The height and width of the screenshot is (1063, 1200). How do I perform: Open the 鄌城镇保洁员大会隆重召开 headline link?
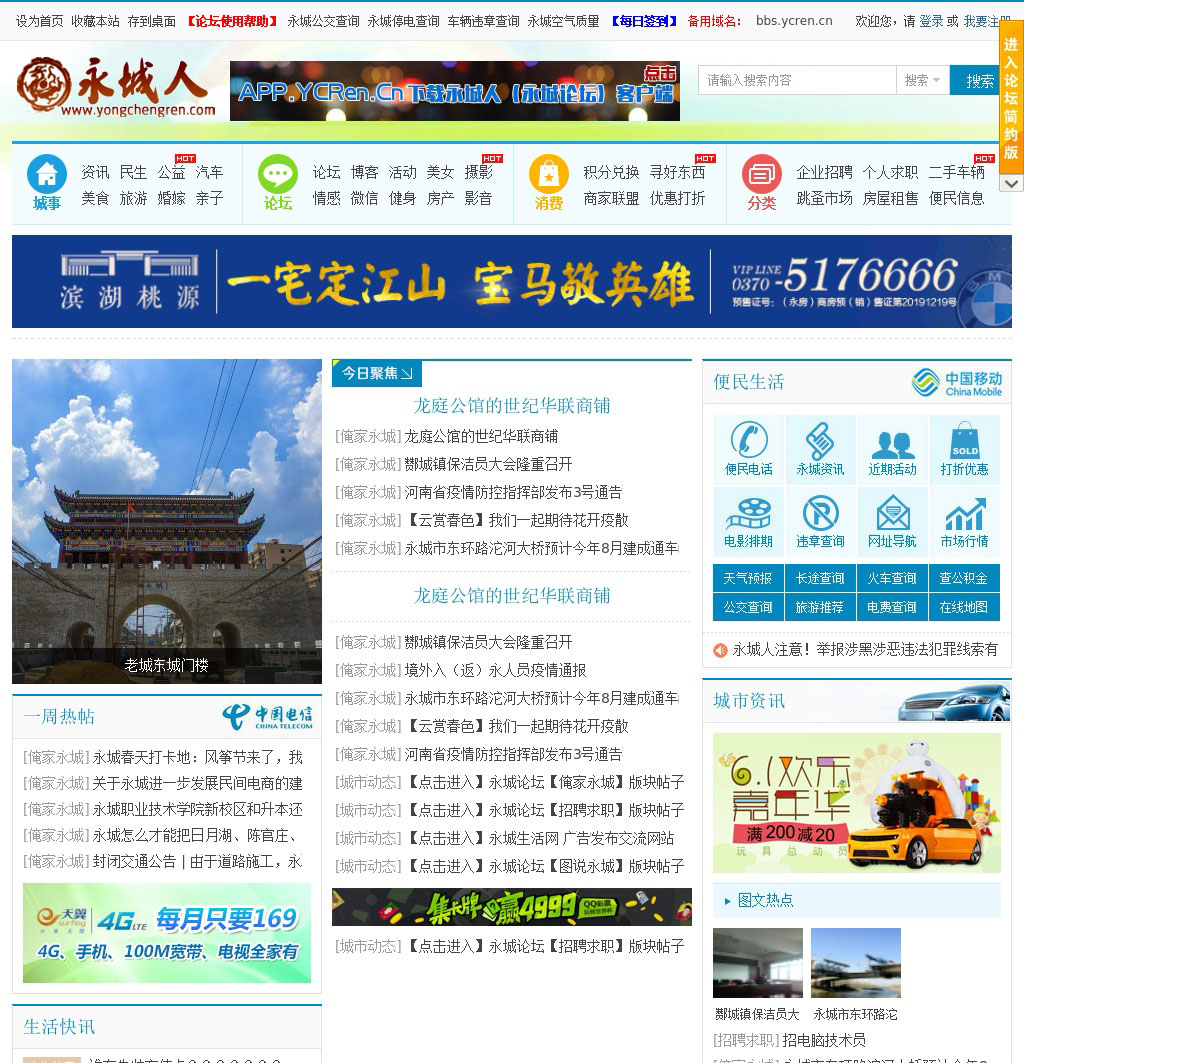[488, 465]
